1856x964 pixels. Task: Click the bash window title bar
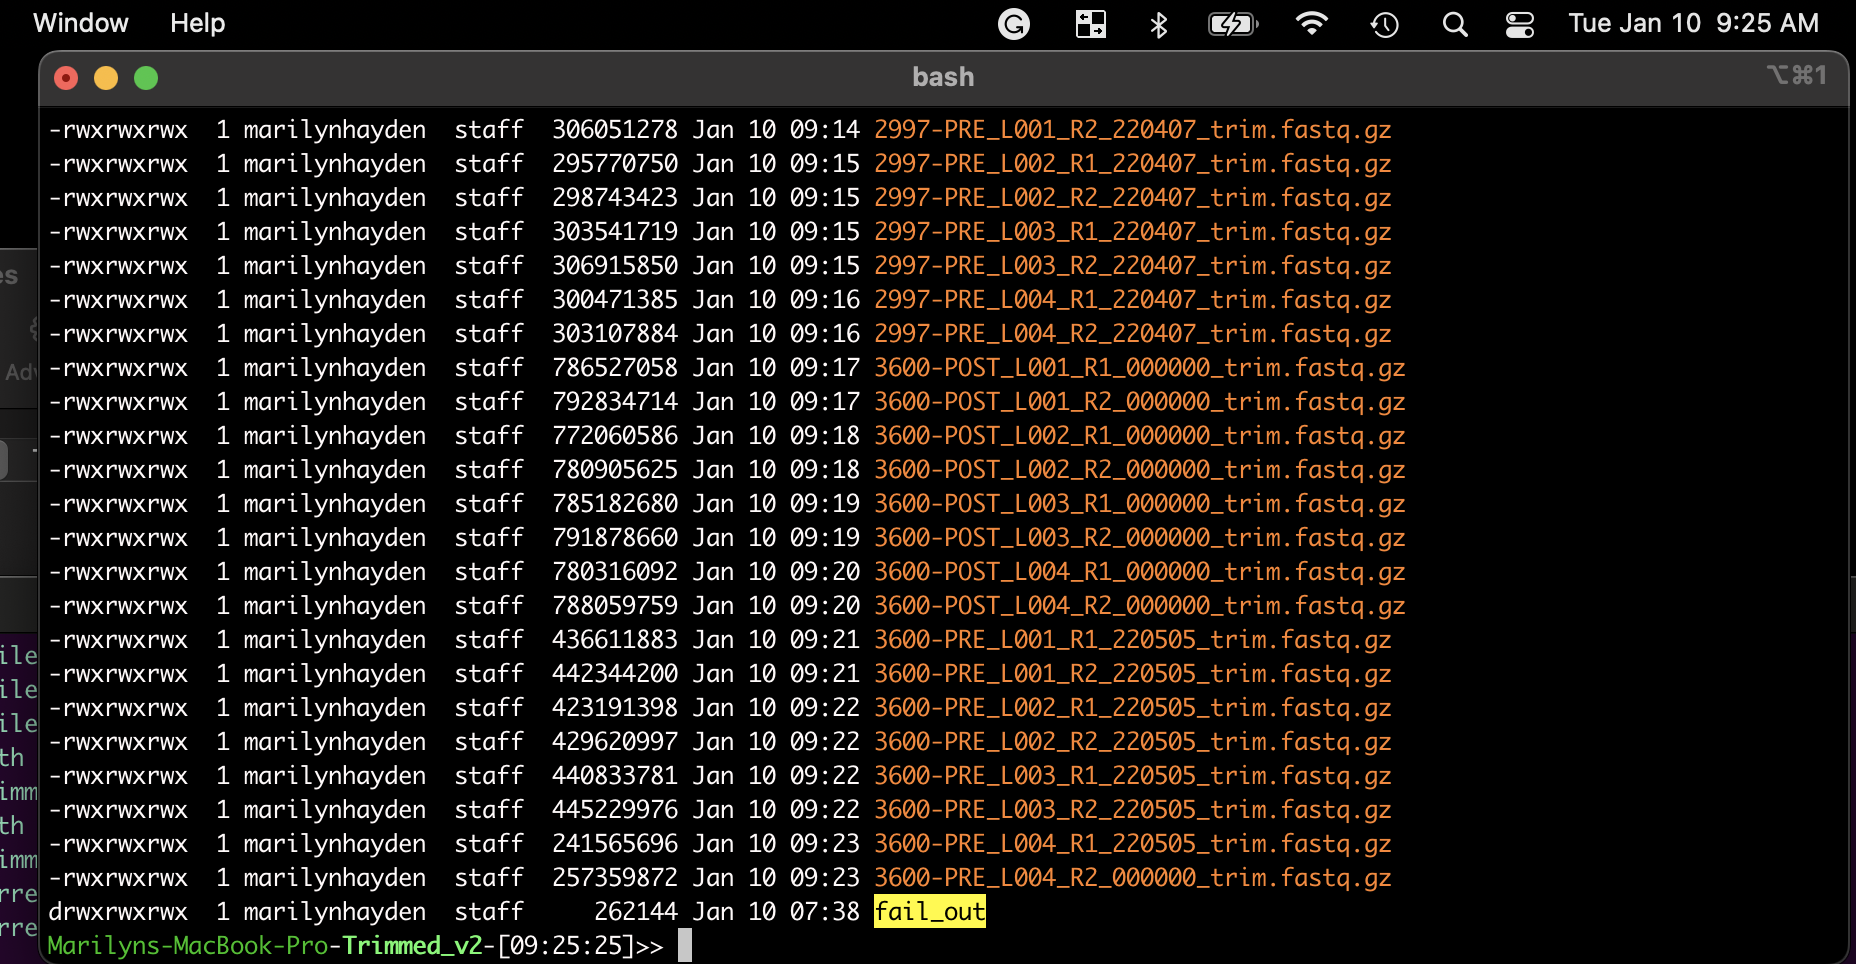tap(941, 76)
